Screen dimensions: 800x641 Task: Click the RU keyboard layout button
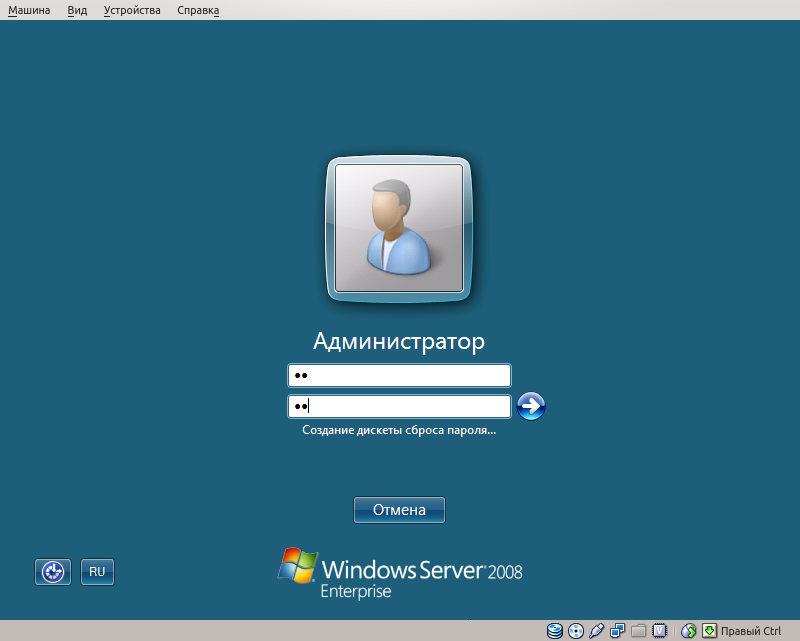click(97, 572)
